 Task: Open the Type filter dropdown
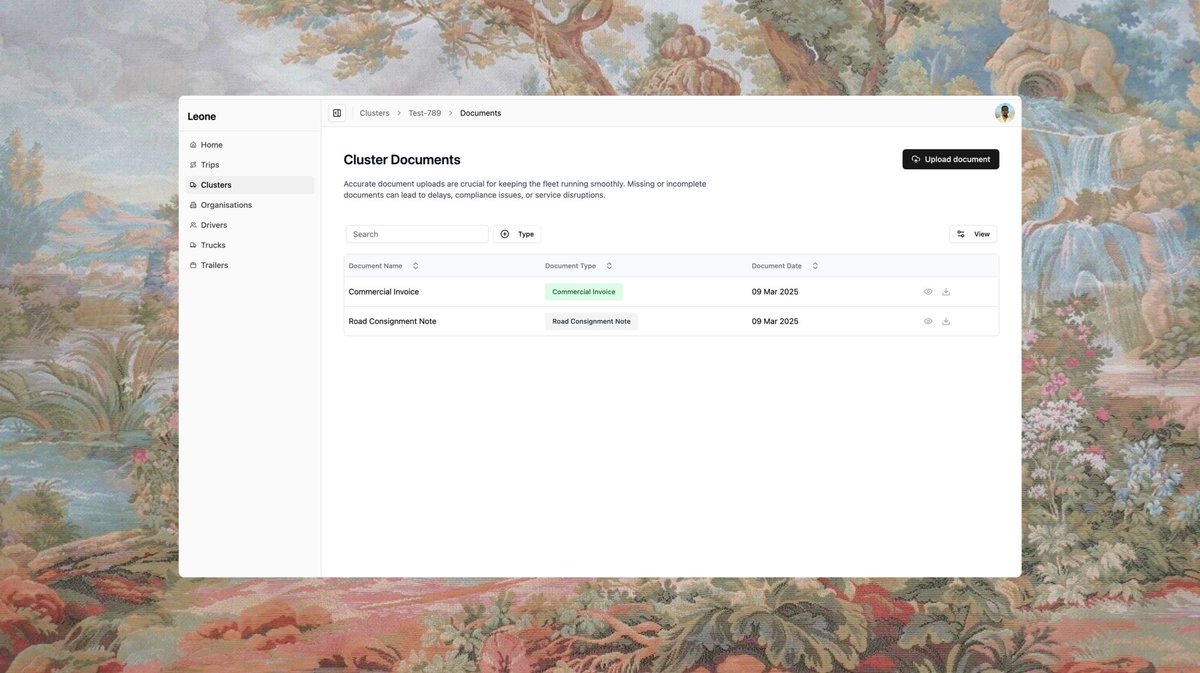pos(517,234)
